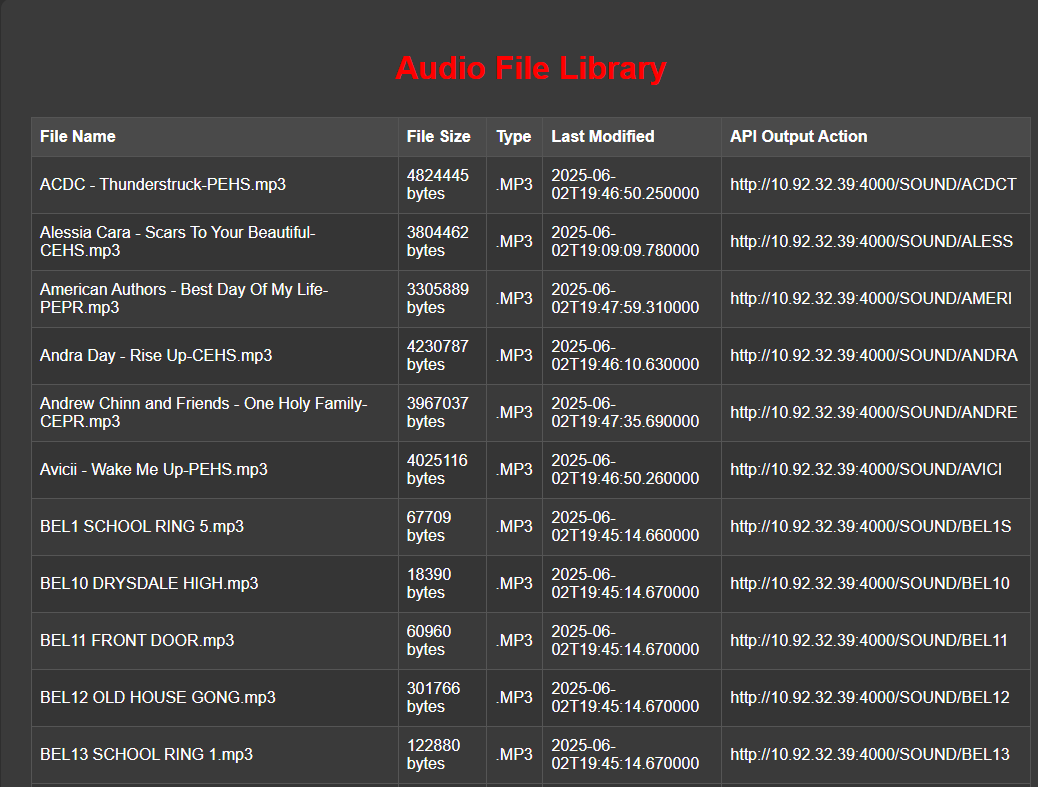Viewport: 1038px width, 787px height.
Task: Click the BEL10 DRYSDALE HIGH.mp3 filename
Action: point(149,583)
